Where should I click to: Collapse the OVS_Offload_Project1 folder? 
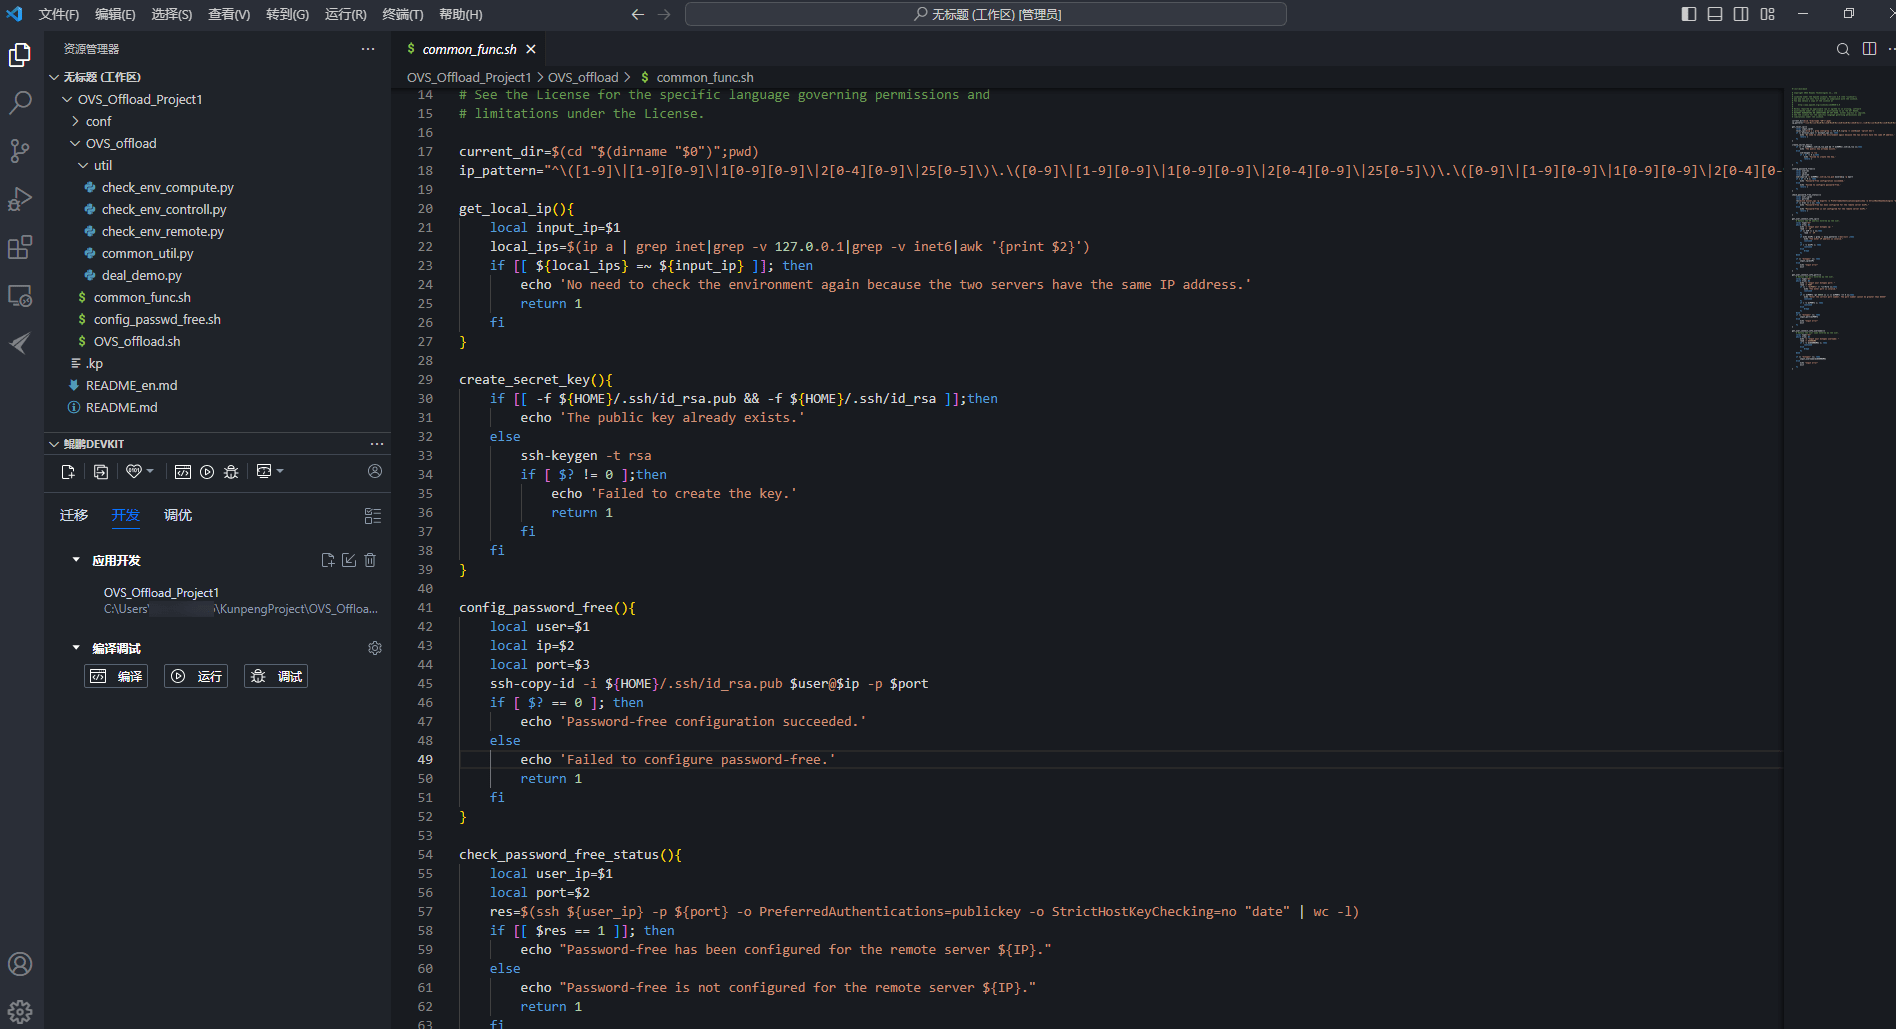67,99
